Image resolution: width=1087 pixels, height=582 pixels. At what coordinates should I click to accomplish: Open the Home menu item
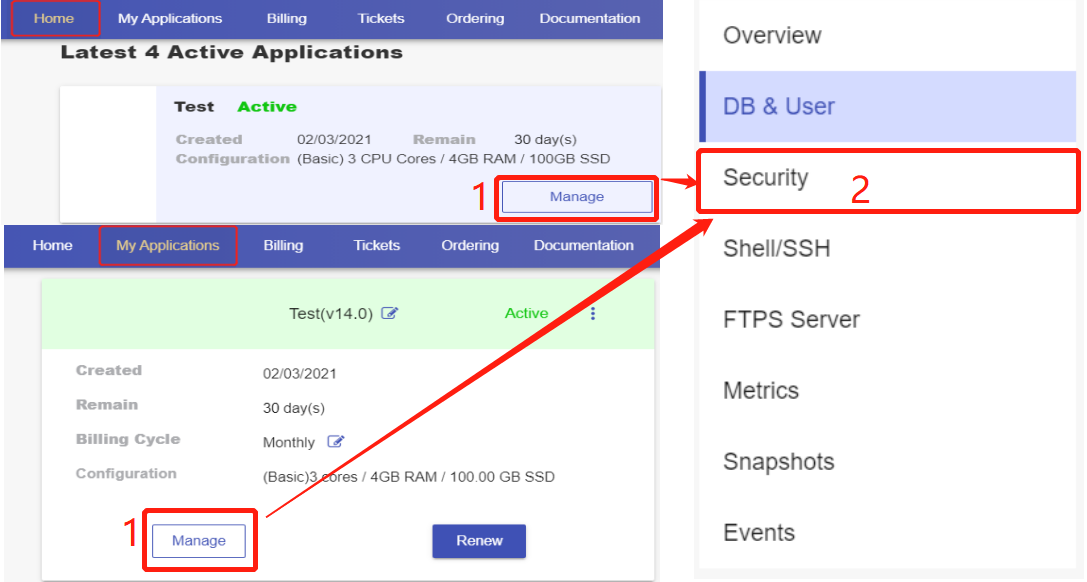53,17
